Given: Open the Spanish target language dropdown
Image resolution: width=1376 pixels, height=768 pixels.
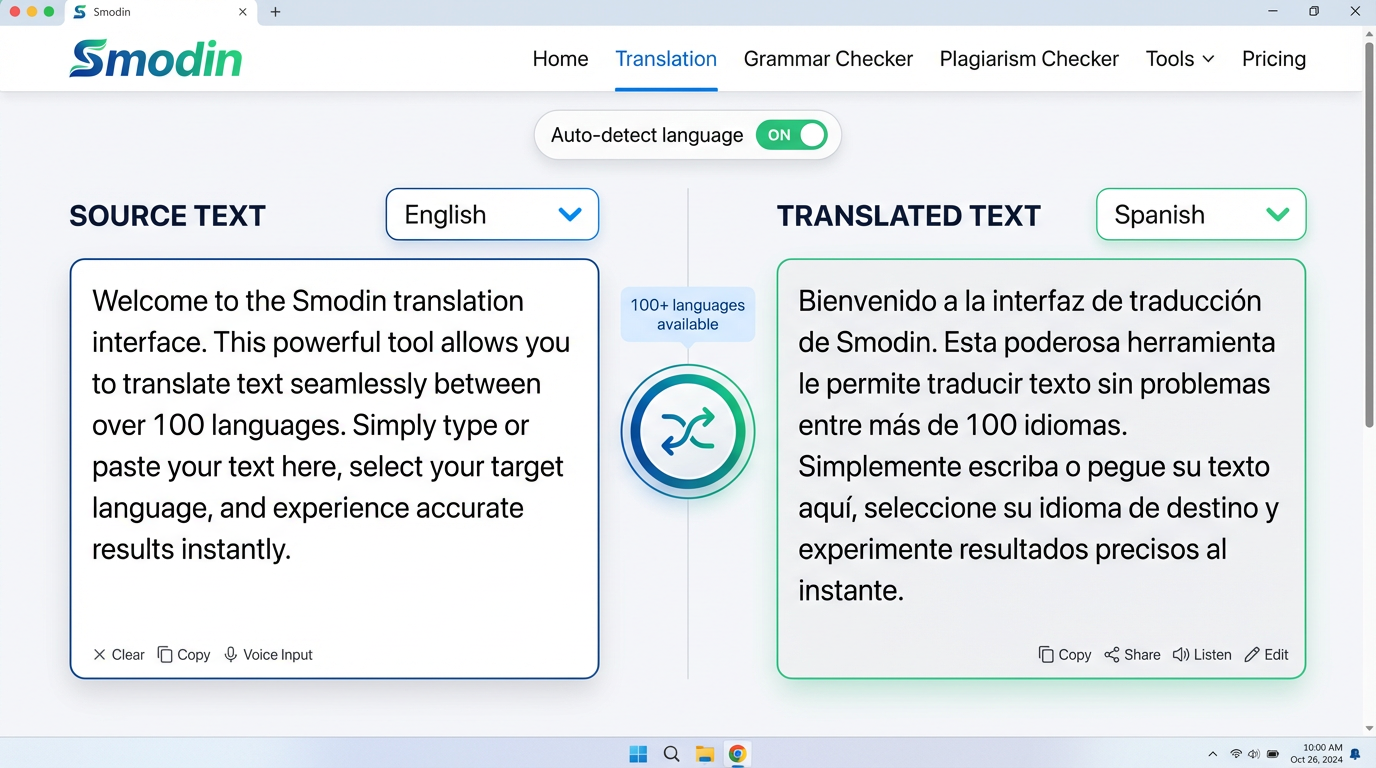Looking at the screenshot, I should click(1200, 214).
